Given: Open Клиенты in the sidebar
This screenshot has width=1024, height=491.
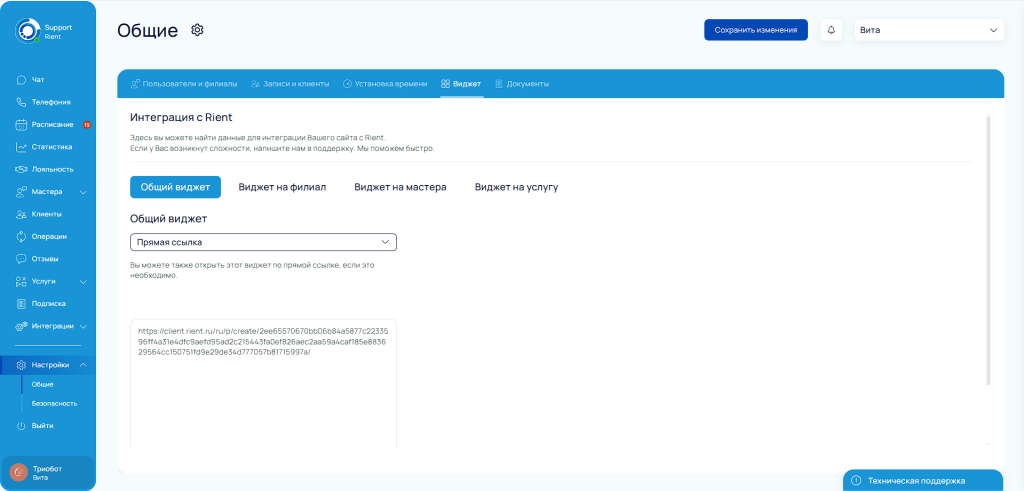Looking at the screenshot, I should point(47,214).
